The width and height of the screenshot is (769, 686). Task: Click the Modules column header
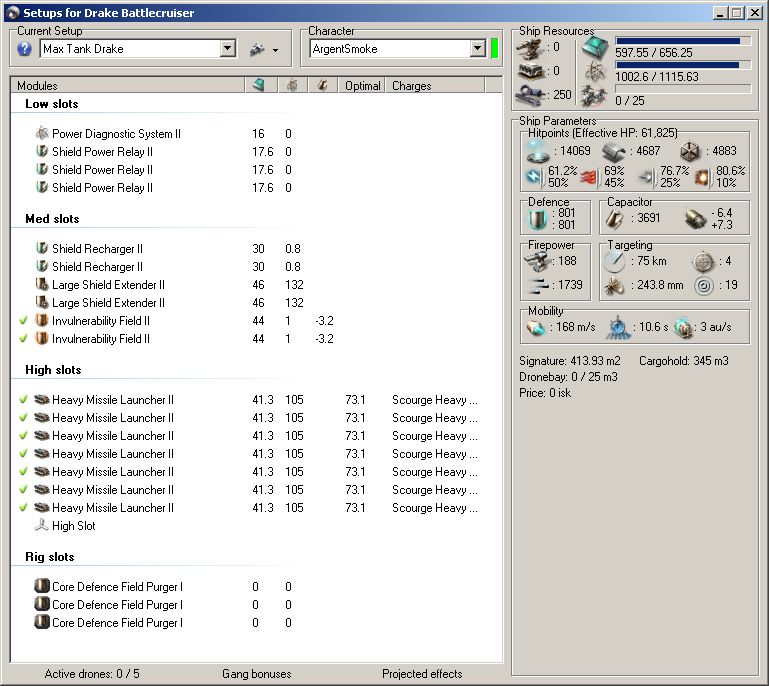pyautogui.click(x=128, y=86)
